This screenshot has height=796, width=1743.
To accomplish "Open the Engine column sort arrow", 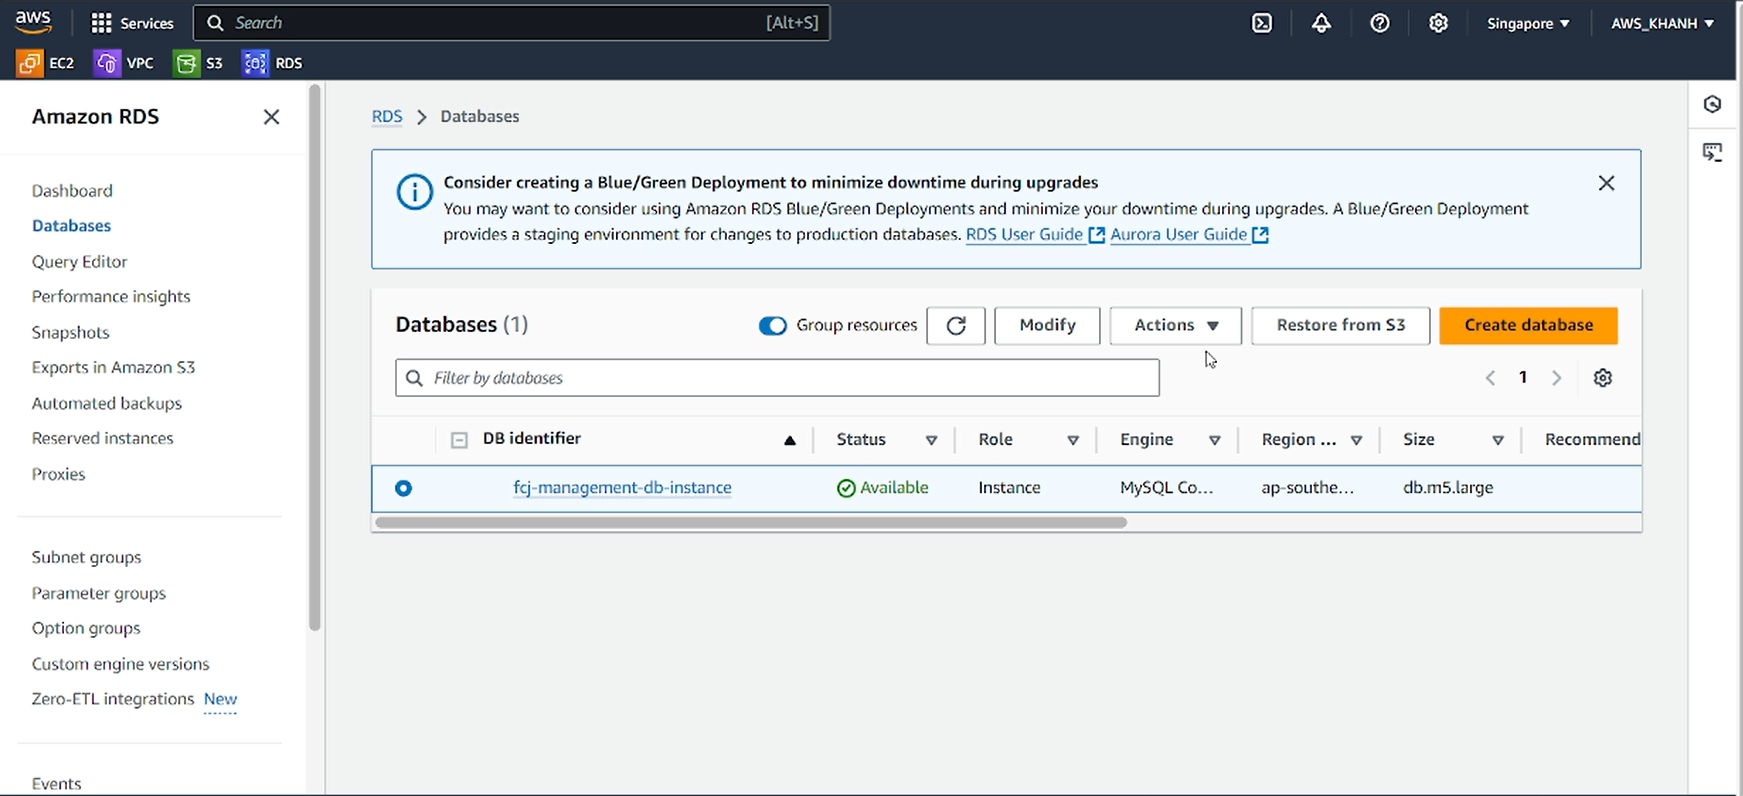I will tap(1215, 440).
